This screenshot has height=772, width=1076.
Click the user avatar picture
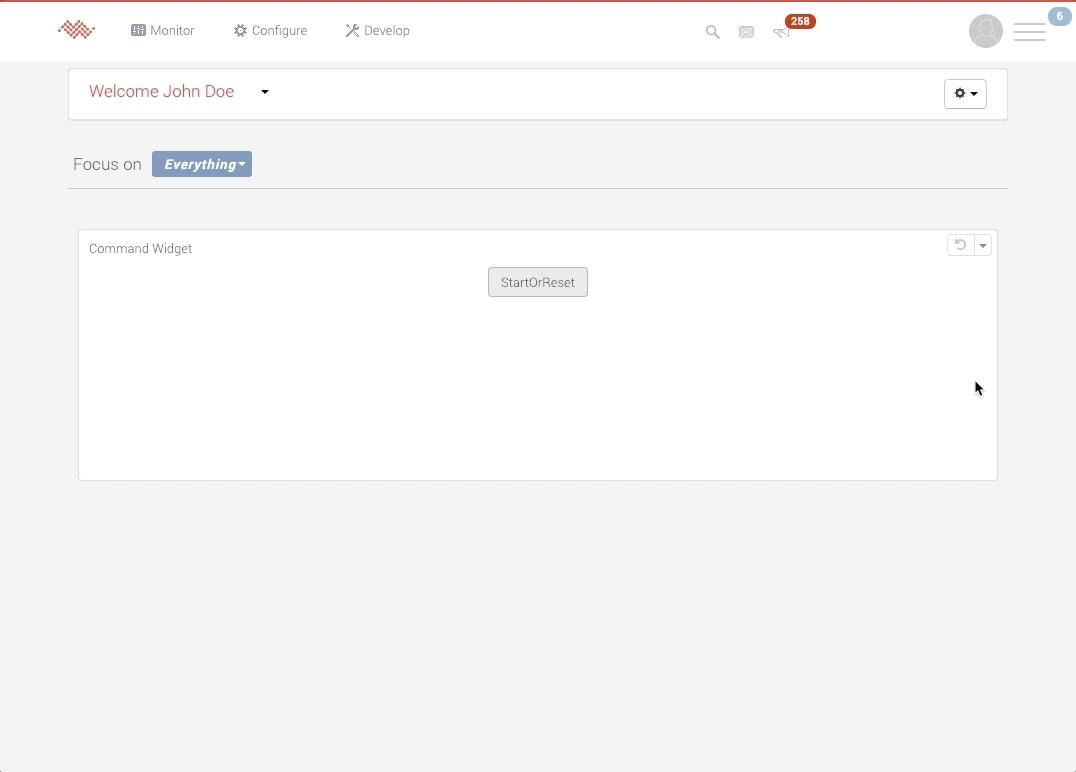(986, 31)
